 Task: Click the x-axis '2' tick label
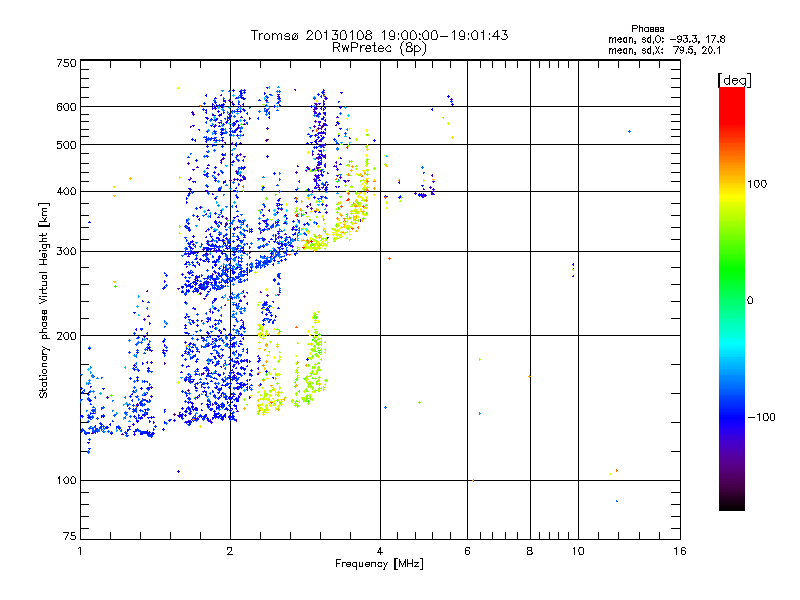tap(230, 551)
